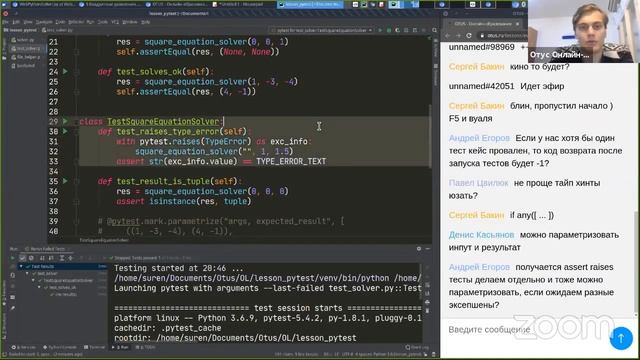This screenshot has width=640, height=360.
Task: Open the Run menu in PyCharm
Action: pyautogui.click(x=90, y=22)
